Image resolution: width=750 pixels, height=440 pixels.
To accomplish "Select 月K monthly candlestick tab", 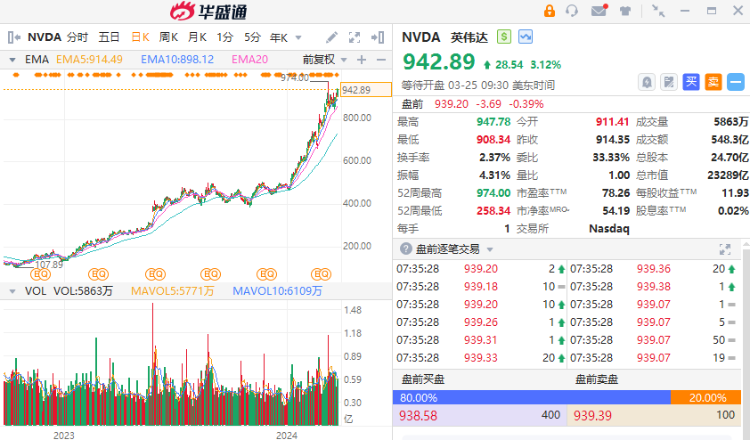I will 197,37.
